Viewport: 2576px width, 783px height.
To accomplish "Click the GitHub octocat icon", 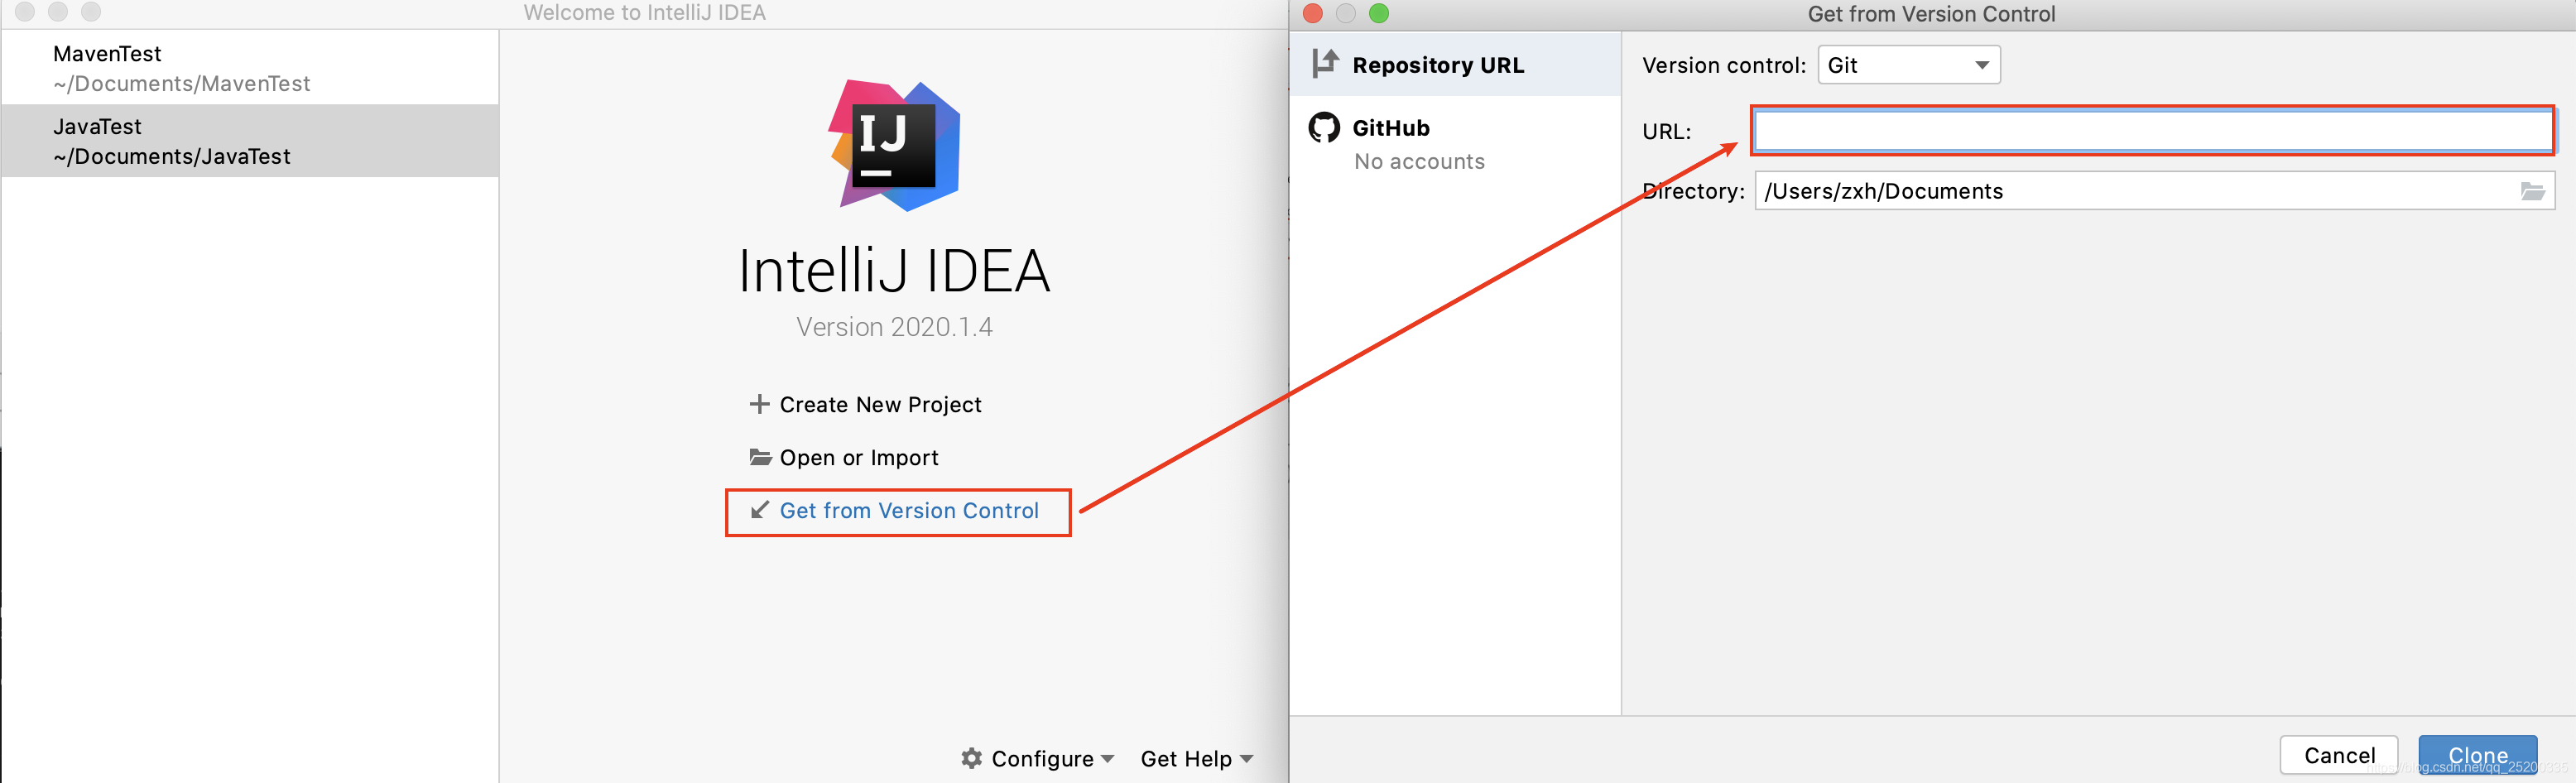I will [1324, 128].
